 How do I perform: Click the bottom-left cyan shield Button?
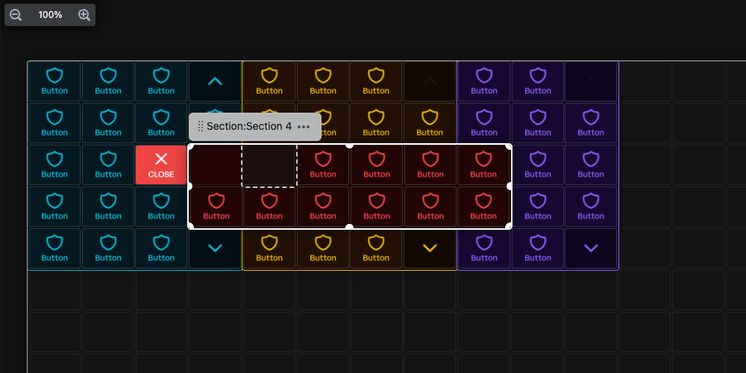click(x=55, y=248)
